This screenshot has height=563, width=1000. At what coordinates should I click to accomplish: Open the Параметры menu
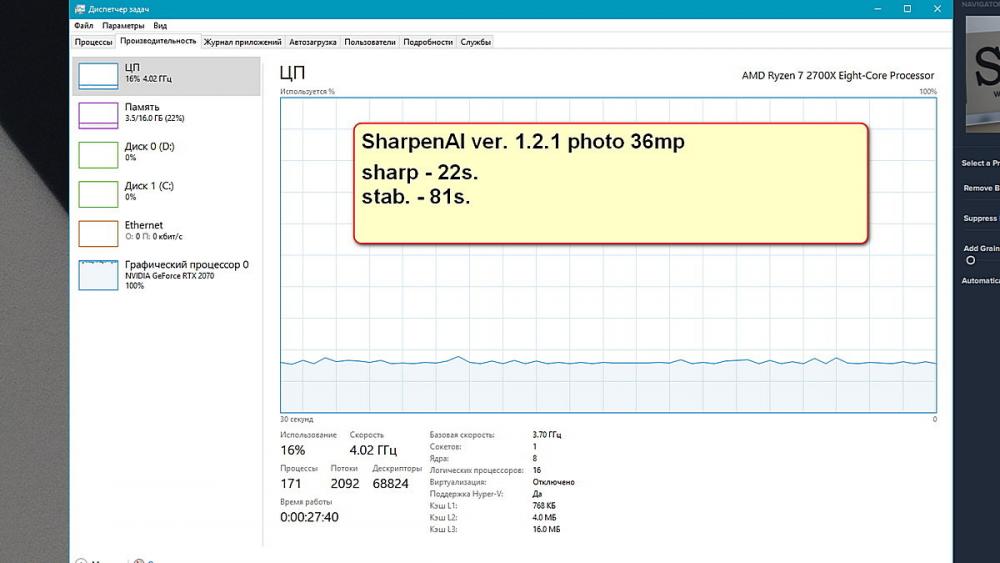(x=123, y=26)
